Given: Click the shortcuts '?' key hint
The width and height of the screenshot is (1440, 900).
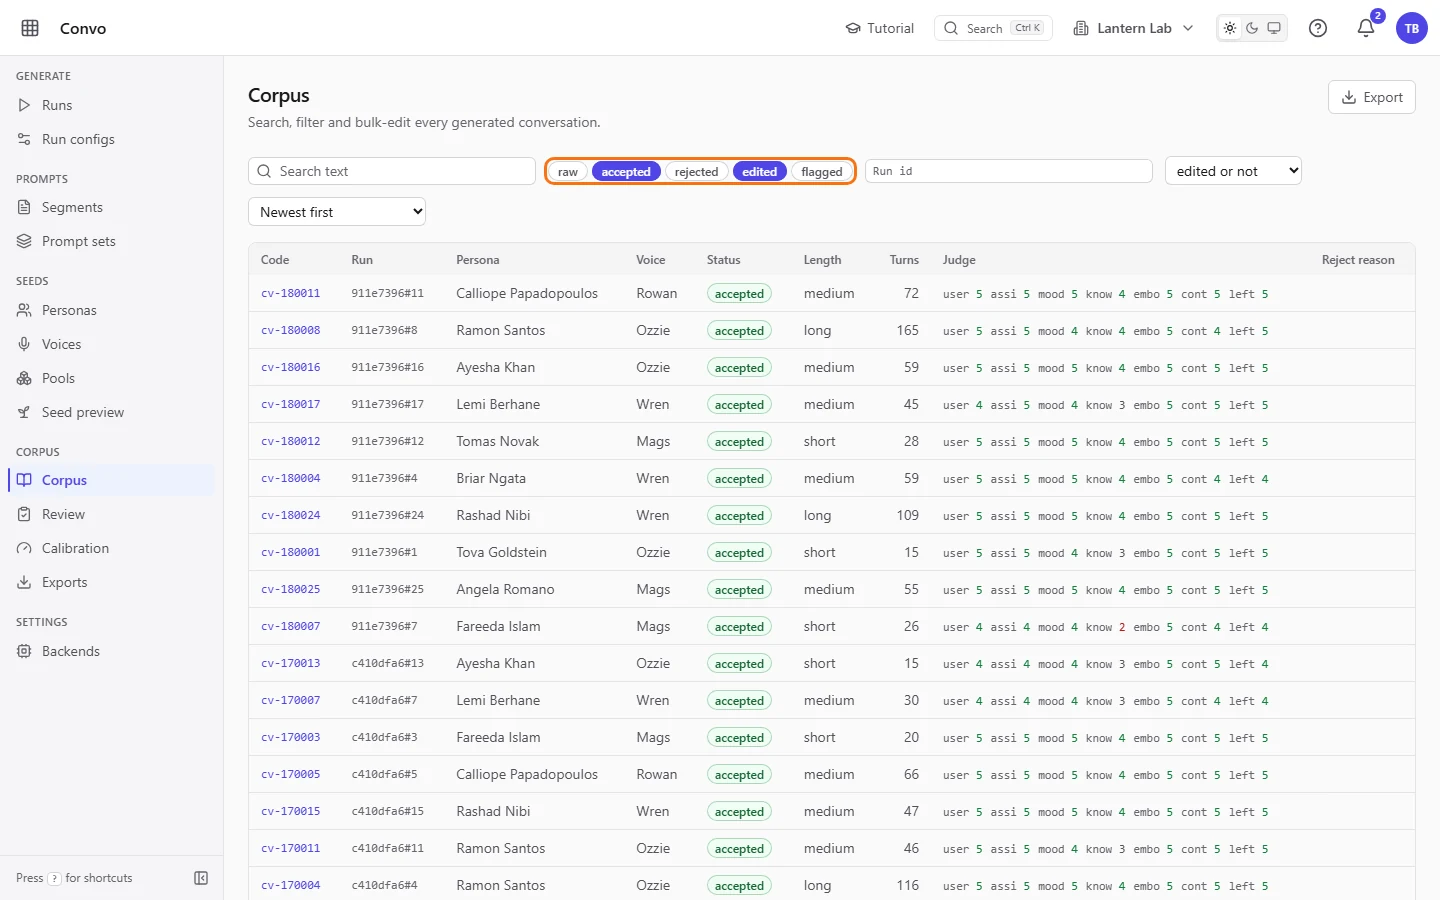Looking at the screenshot, I should (x=54, y=879).
